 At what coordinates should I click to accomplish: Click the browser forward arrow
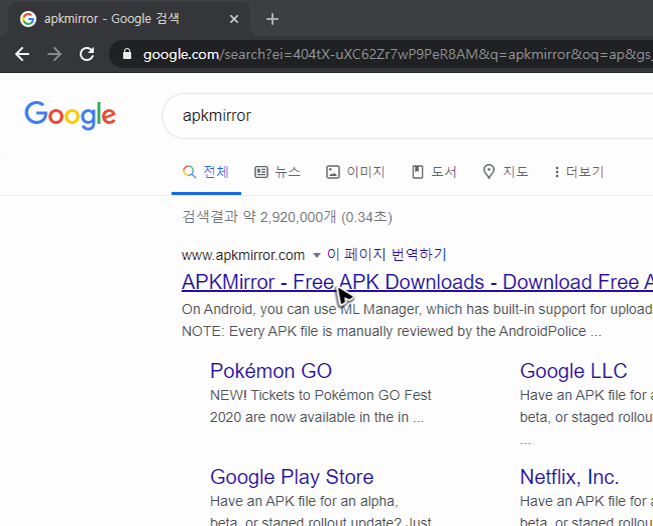pos(55,54)
